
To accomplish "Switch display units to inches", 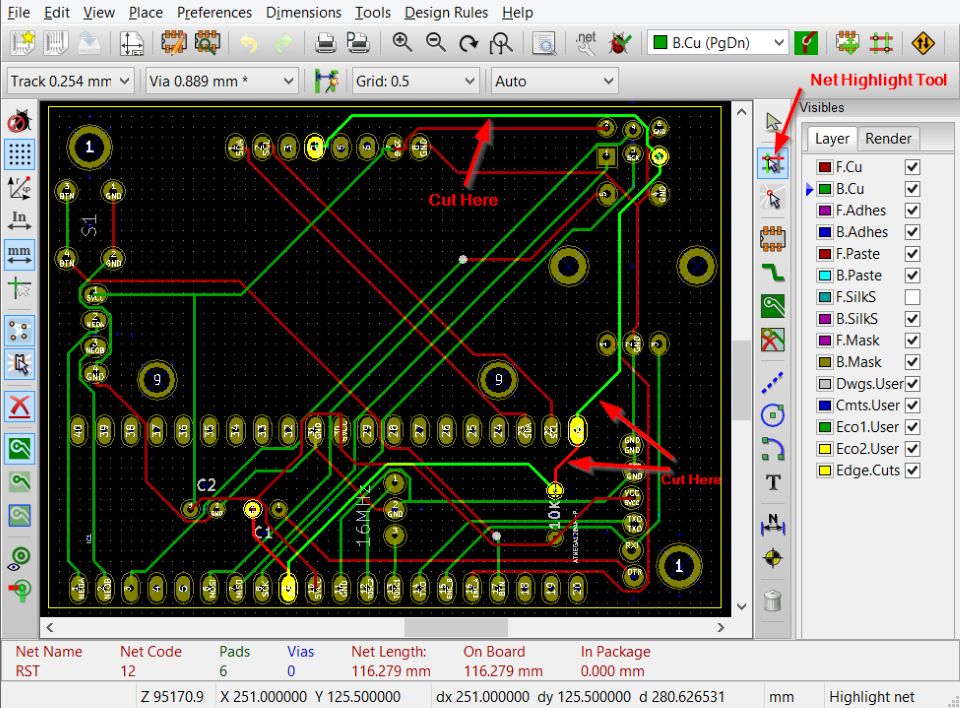I will tap(20, 219).
